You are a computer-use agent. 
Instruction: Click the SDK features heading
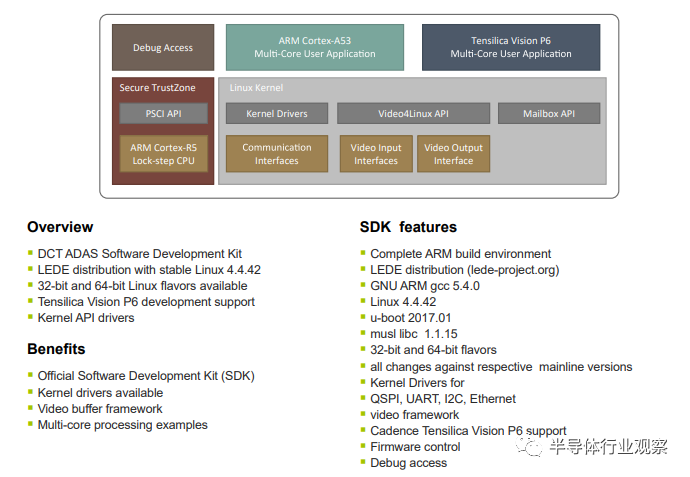tap(408, 227)
